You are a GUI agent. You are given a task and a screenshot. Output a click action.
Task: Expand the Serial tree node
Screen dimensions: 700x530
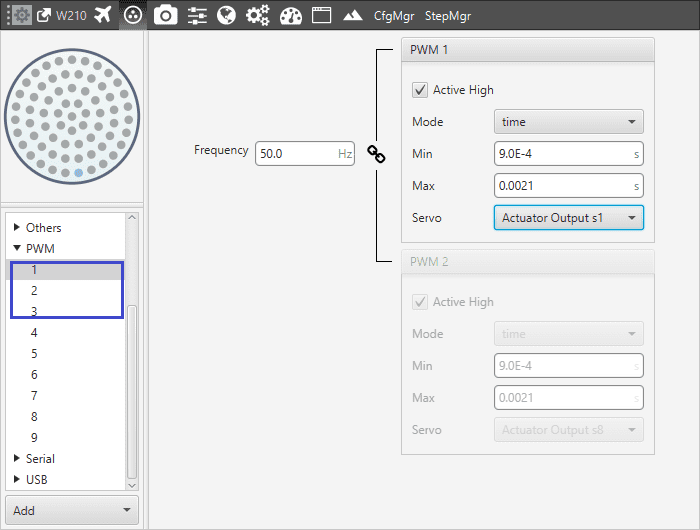click(17, 458)
